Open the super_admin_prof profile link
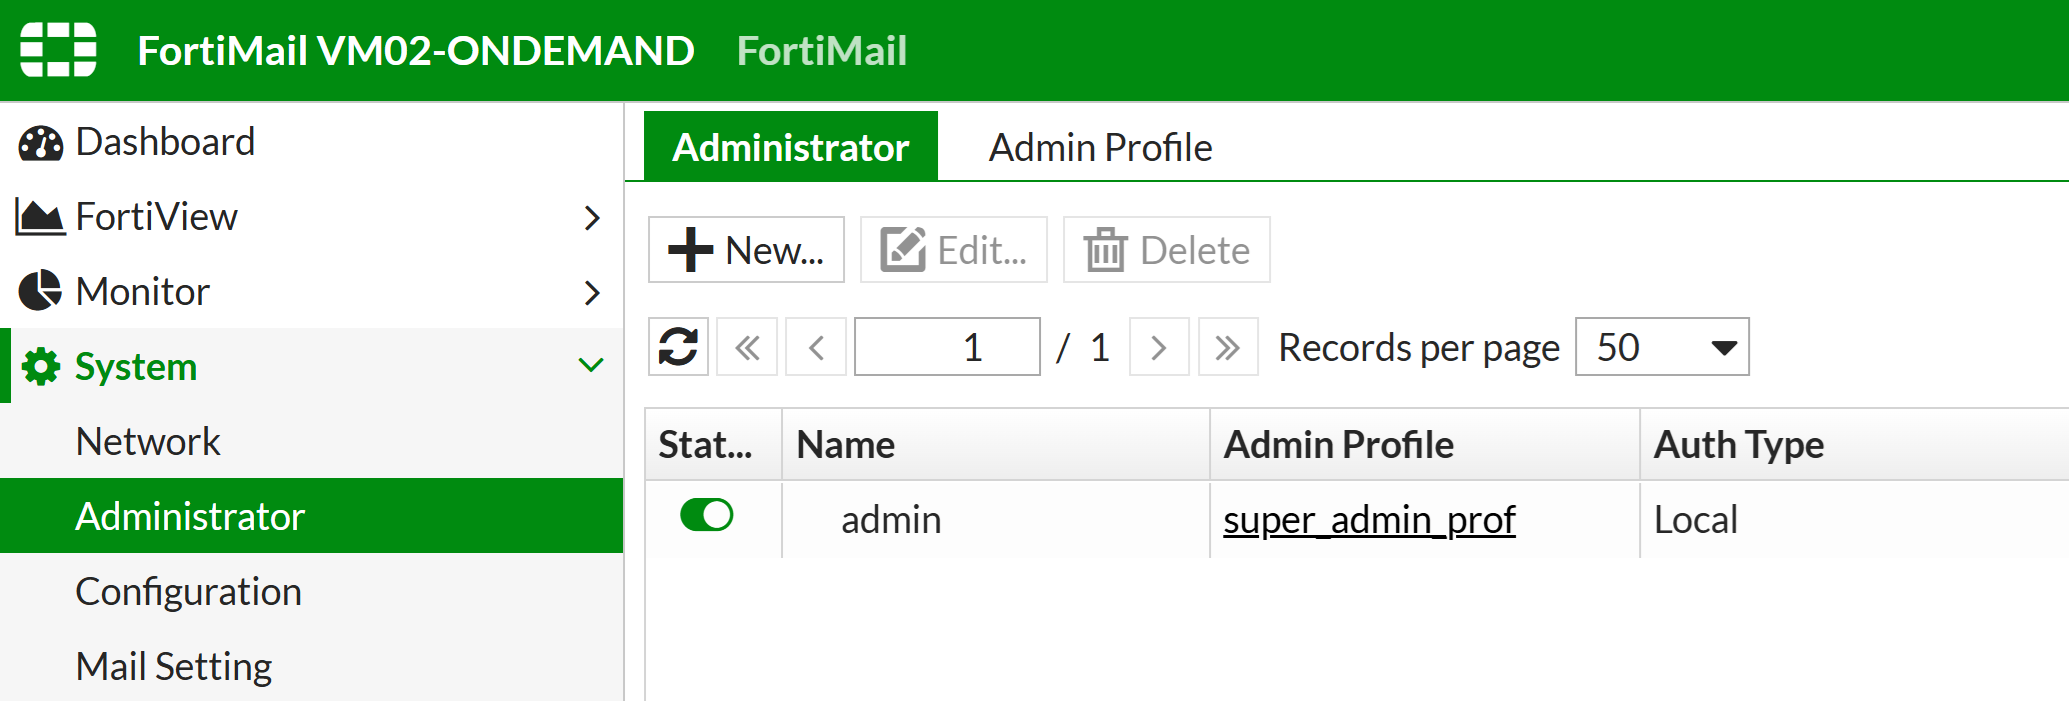2069x701 pixels. point(1368,520)
